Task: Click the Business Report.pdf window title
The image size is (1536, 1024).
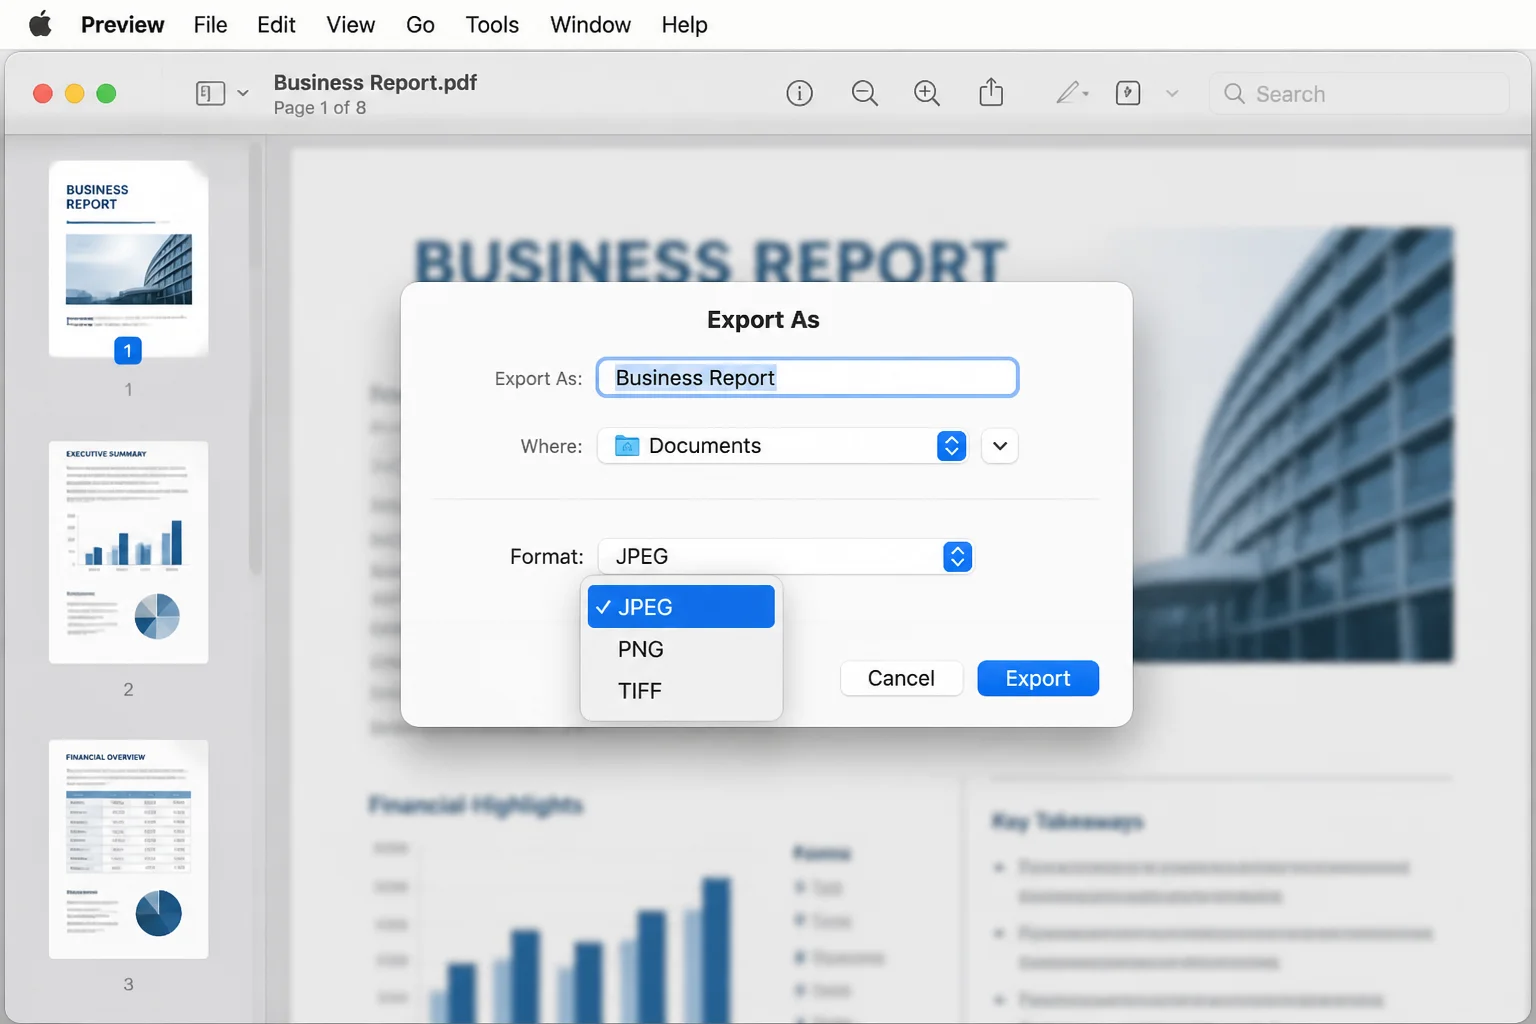Action: [375, 83]
